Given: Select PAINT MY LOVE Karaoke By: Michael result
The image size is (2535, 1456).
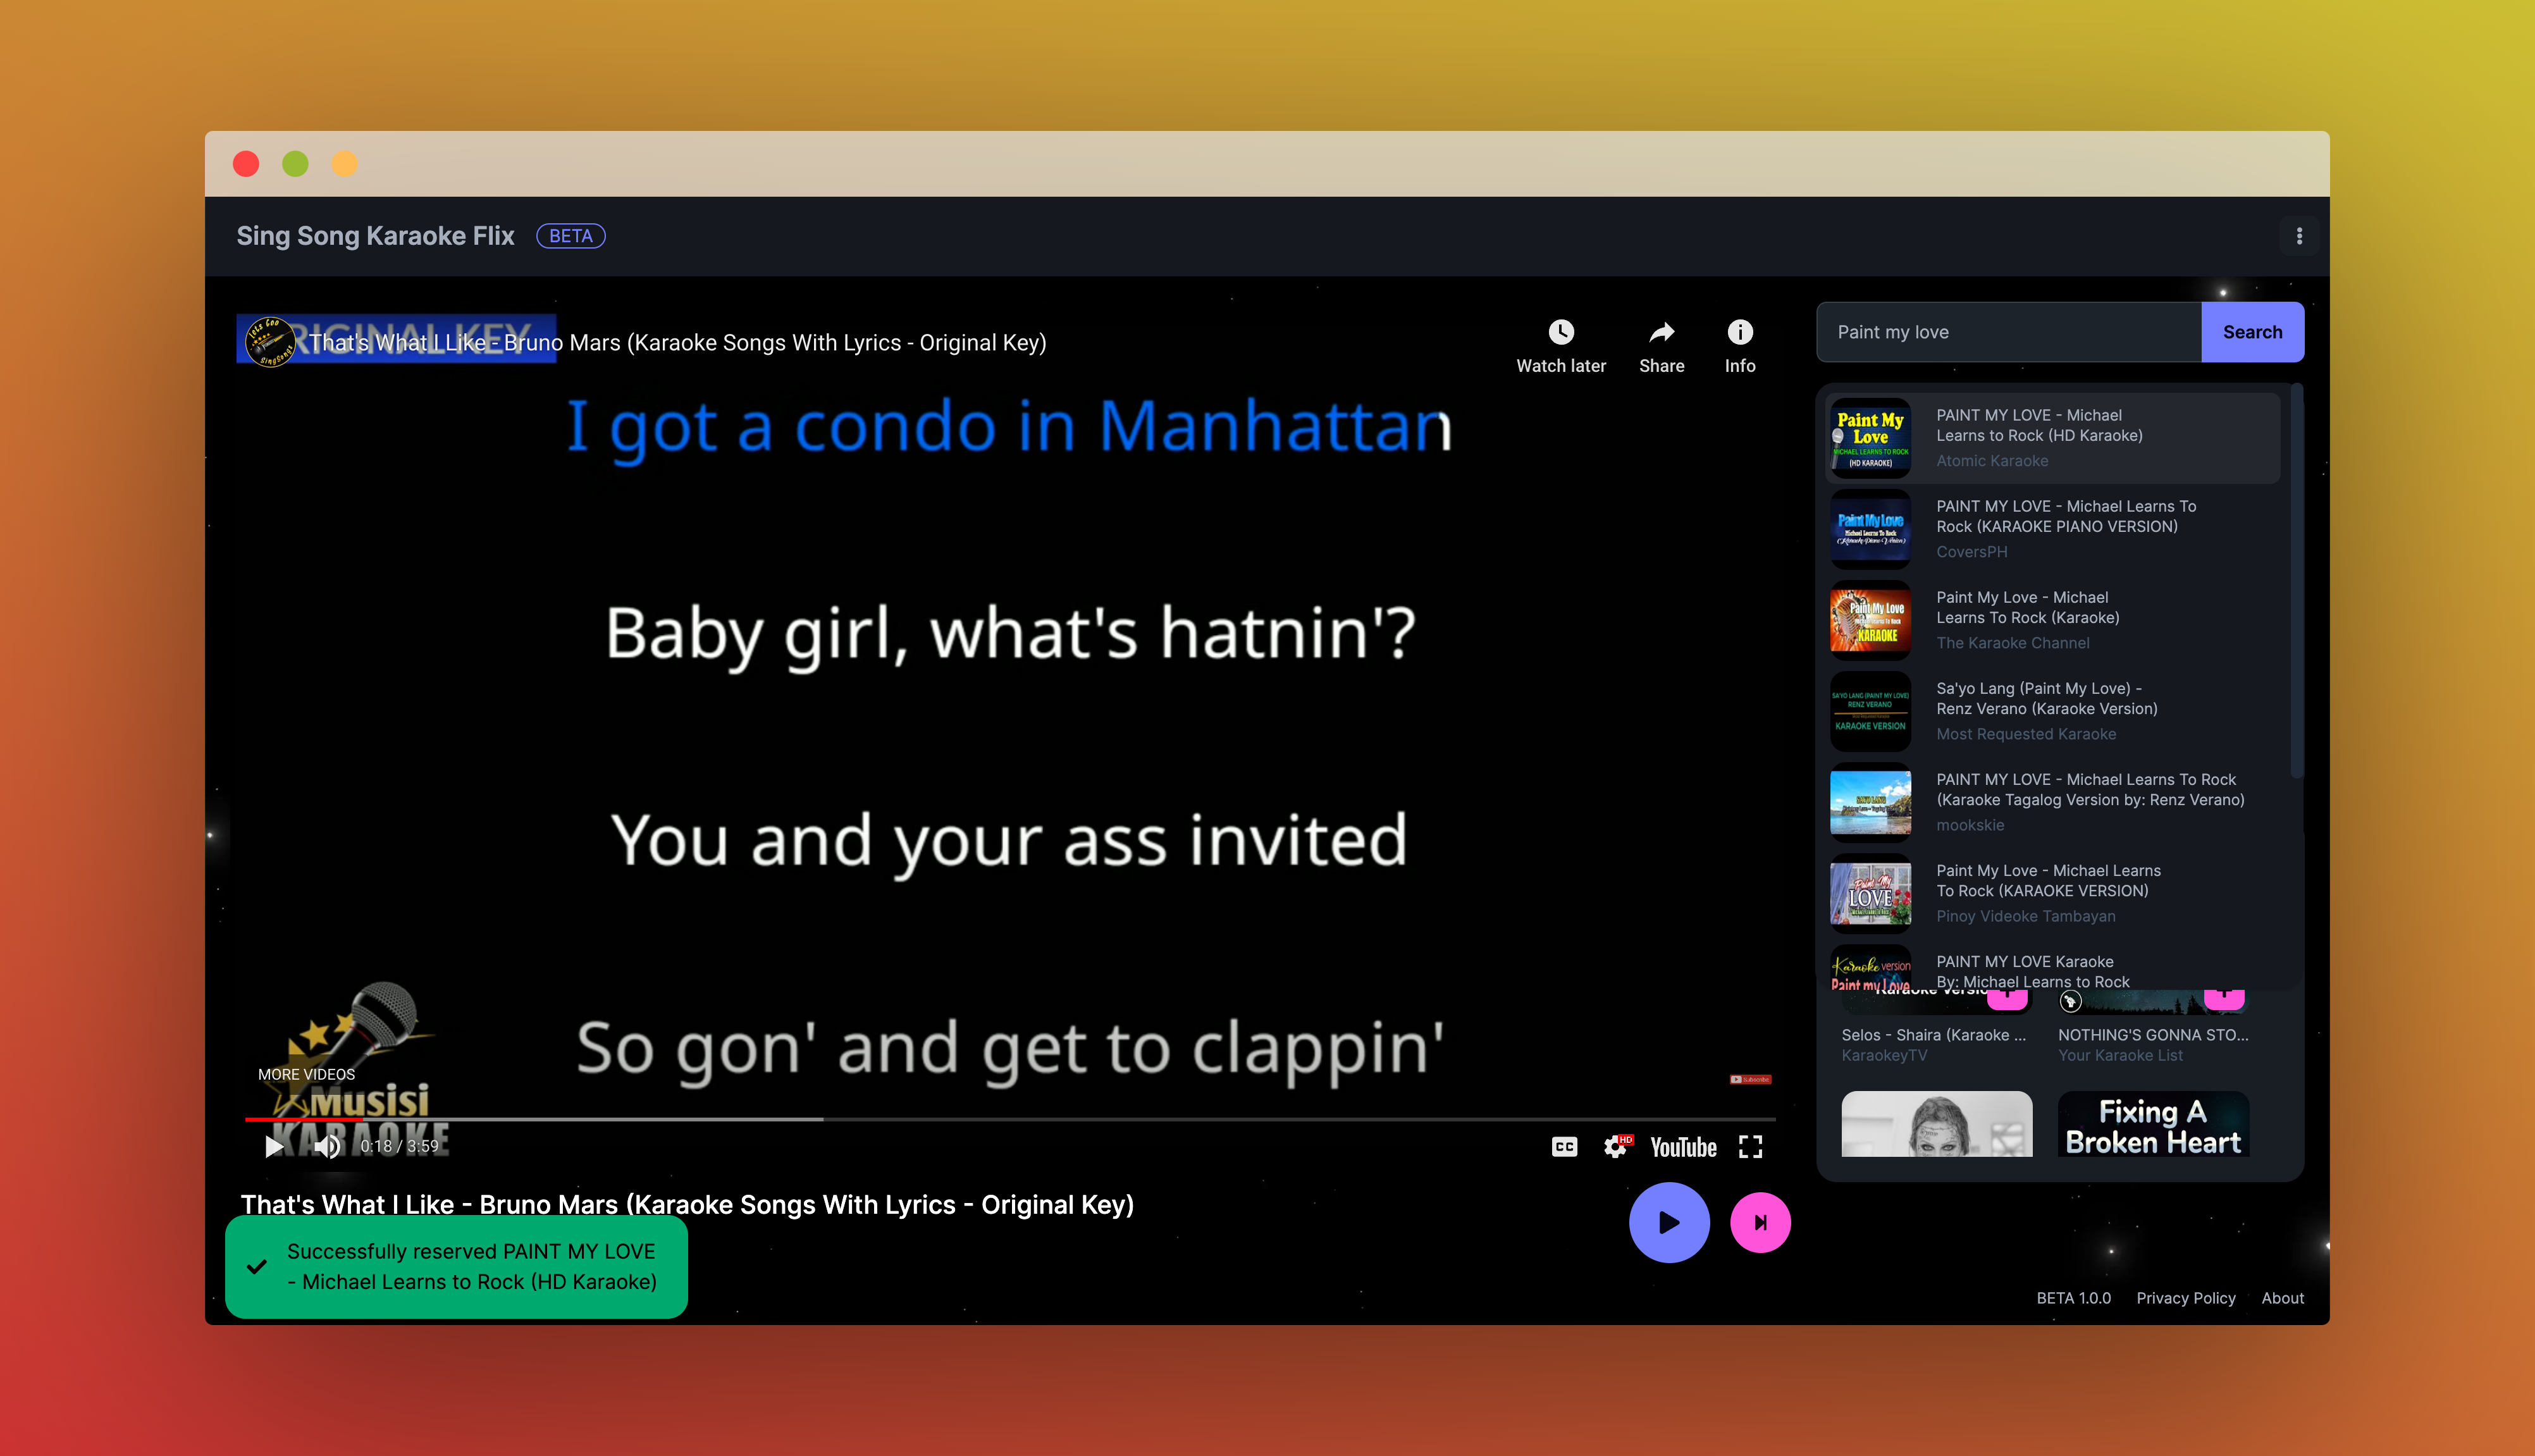Looking at the screenshot, I should 2052,967.
